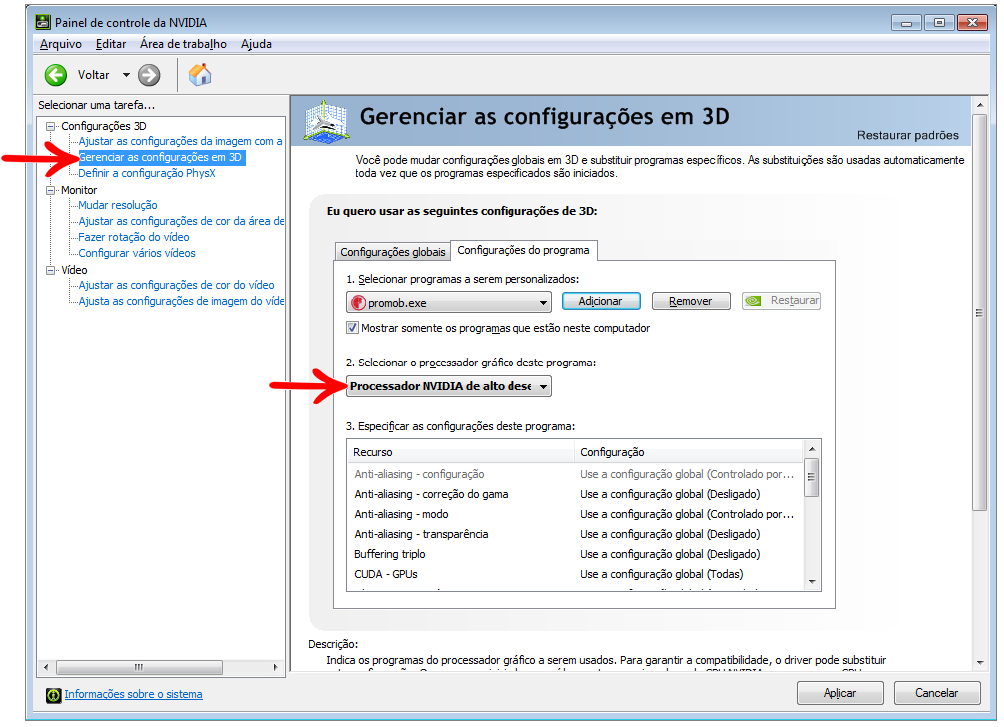Click the main panel scroll up arrow

pos(980,104)
